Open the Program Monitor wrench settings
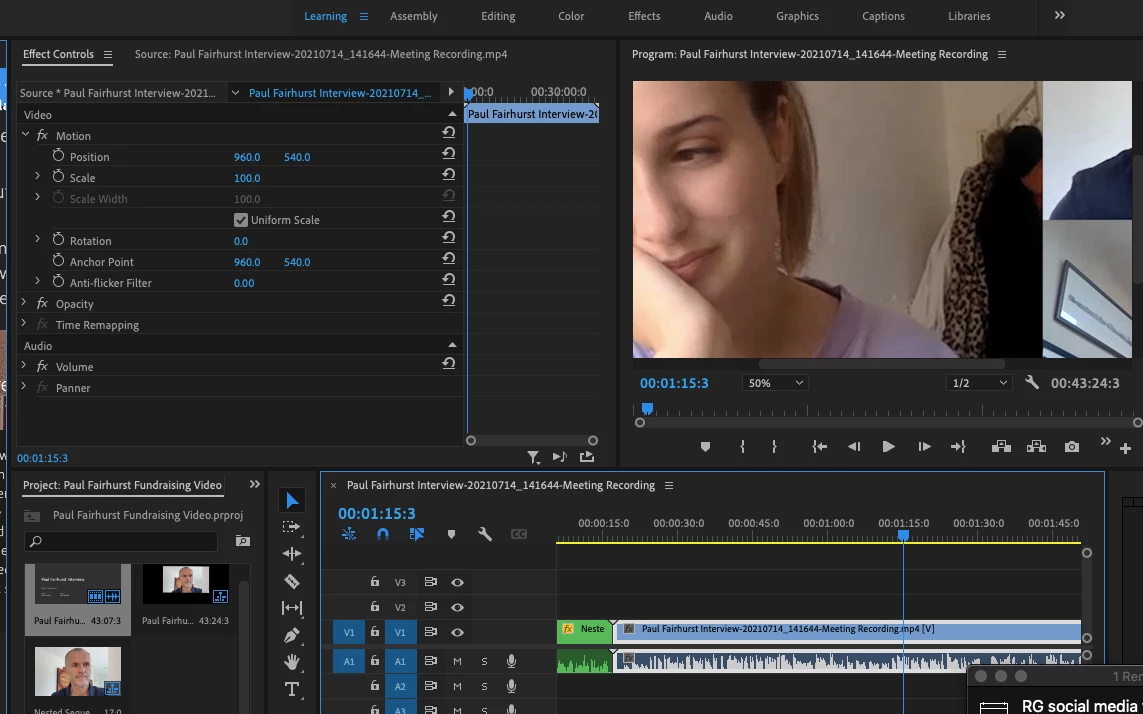1143x714 pixels. (x=1032, y=383)
